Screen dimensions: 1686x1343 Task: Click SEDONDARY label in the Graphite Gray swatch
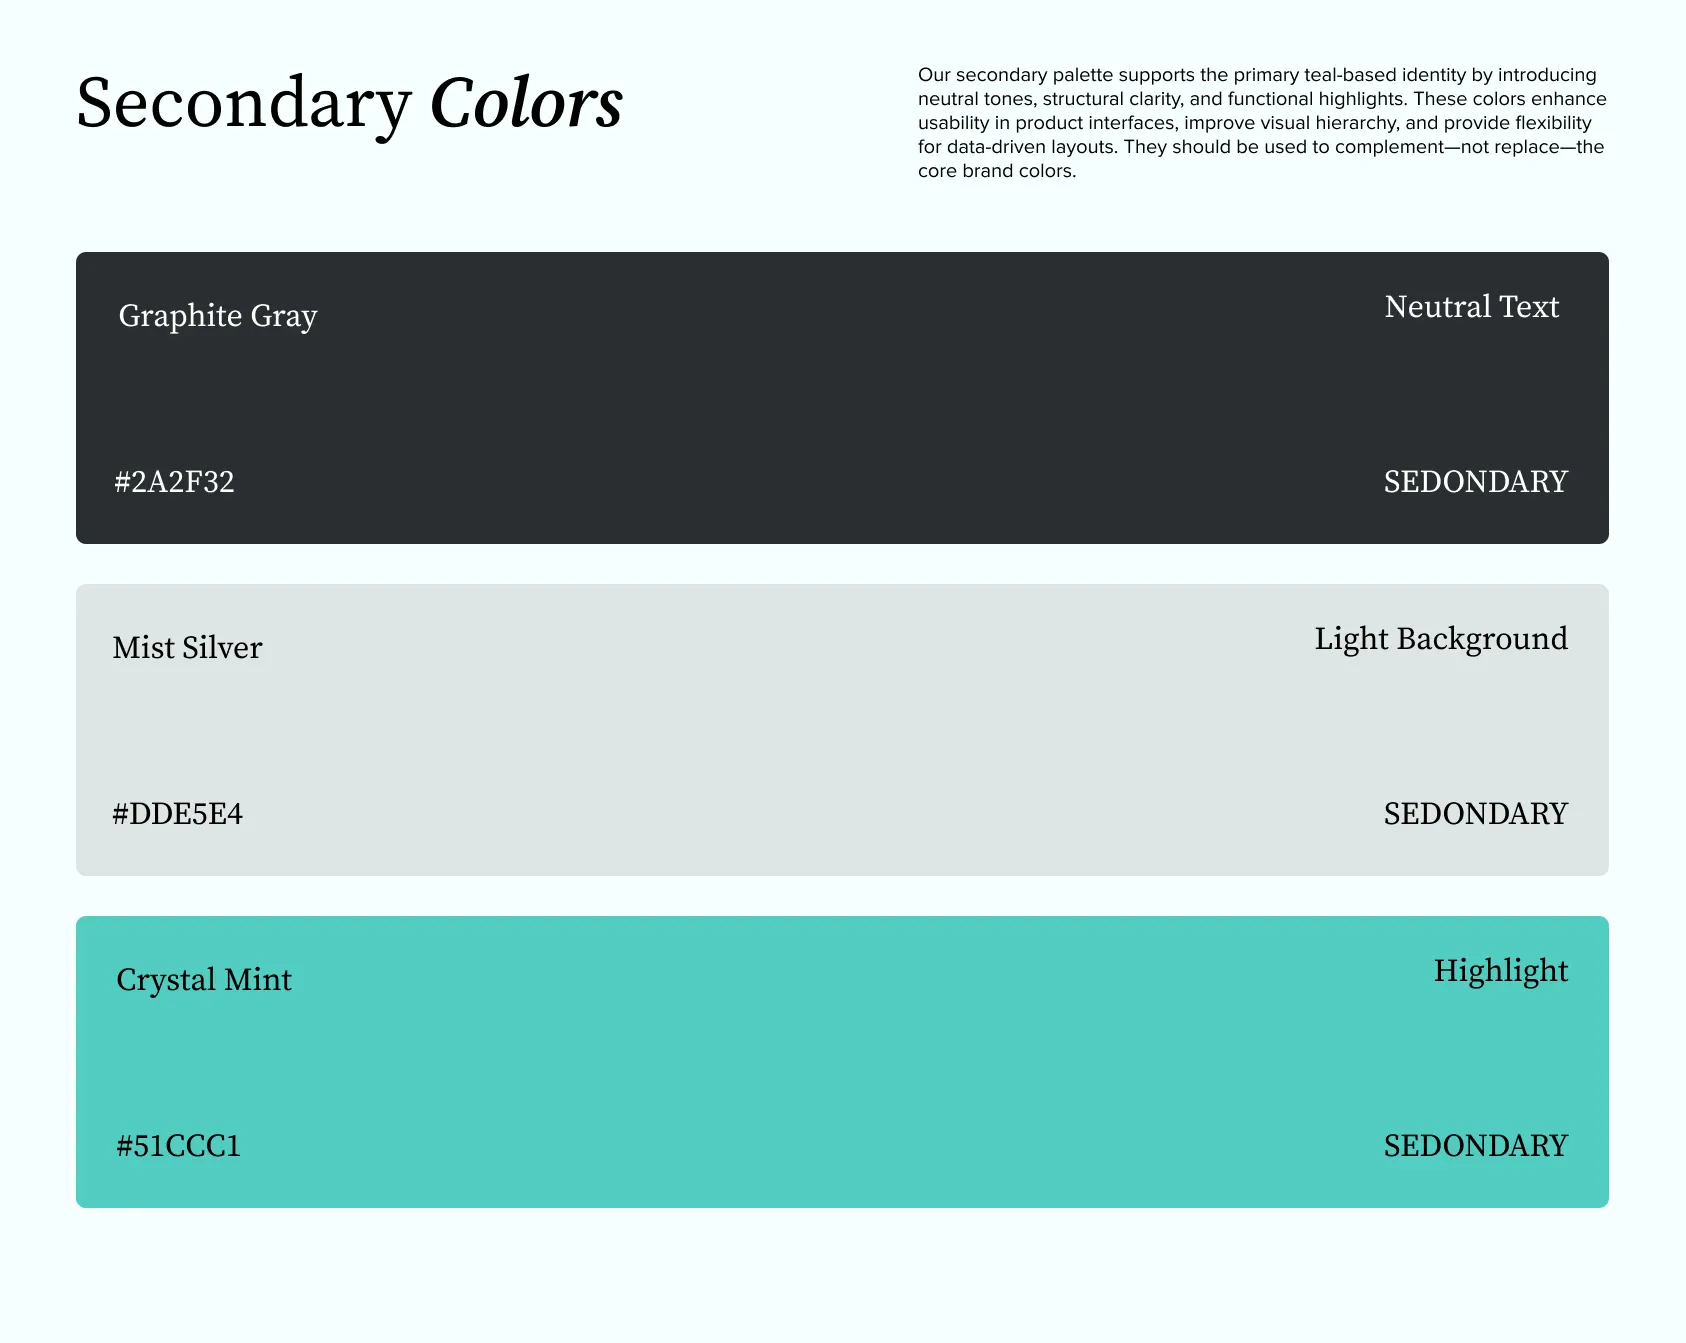1475,482
